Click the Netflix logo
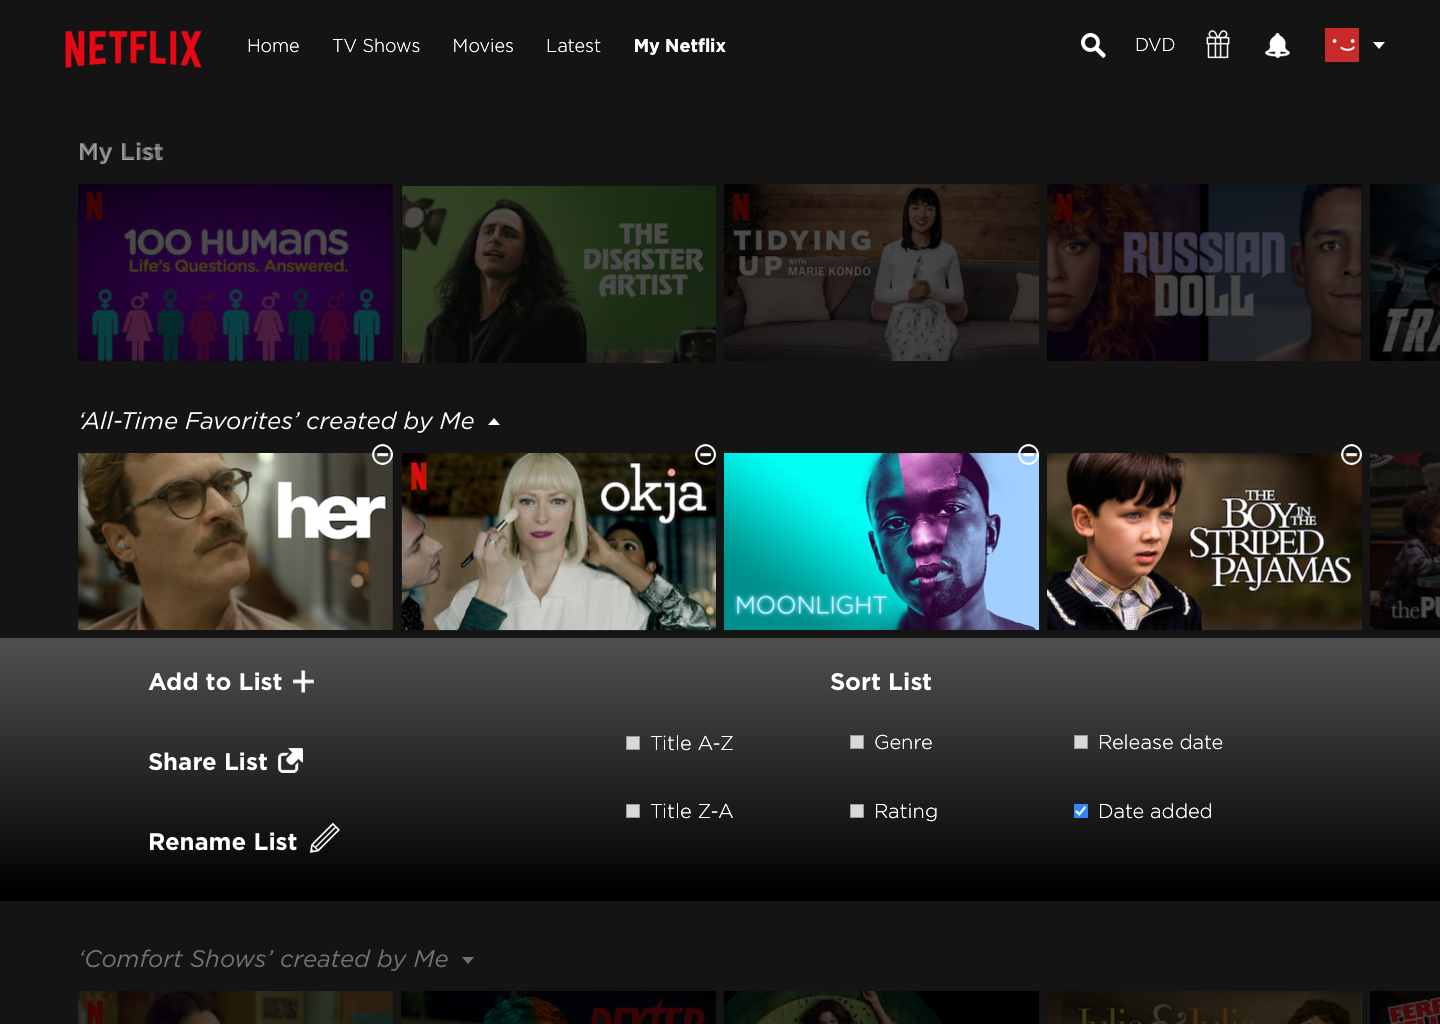The height and width of the screenshot is (1024, 1440). [x=133, y=48]
